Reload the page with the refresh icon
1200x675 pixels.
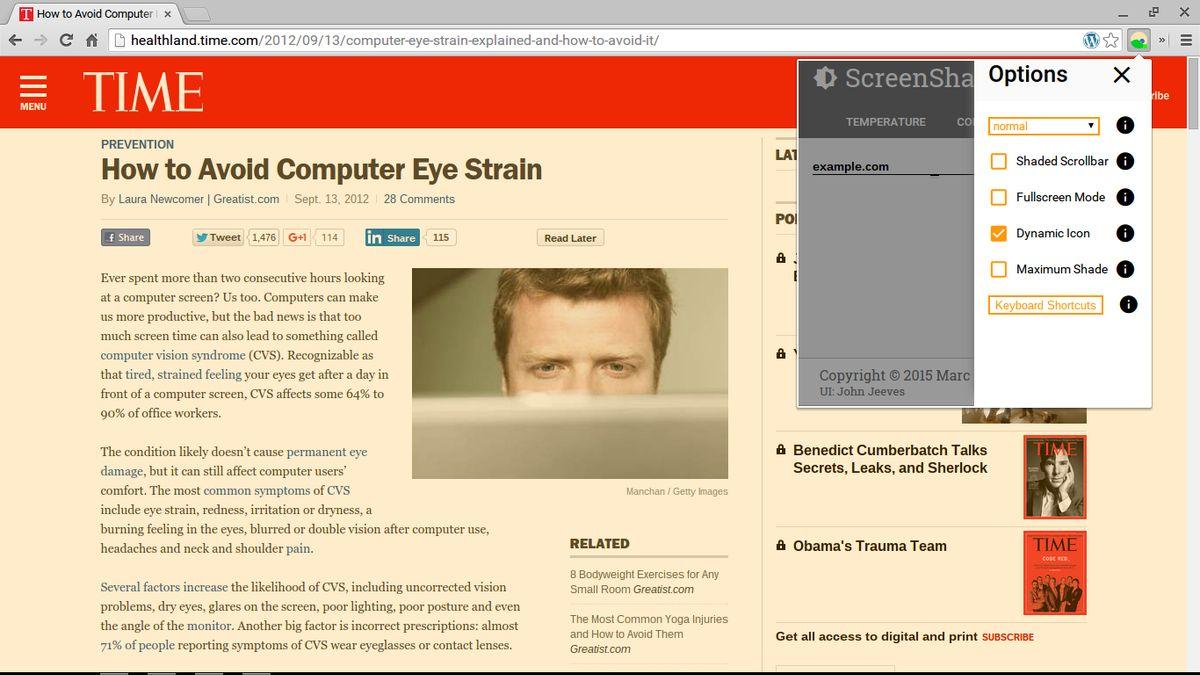pyautogui.click(x=66, y=40)
